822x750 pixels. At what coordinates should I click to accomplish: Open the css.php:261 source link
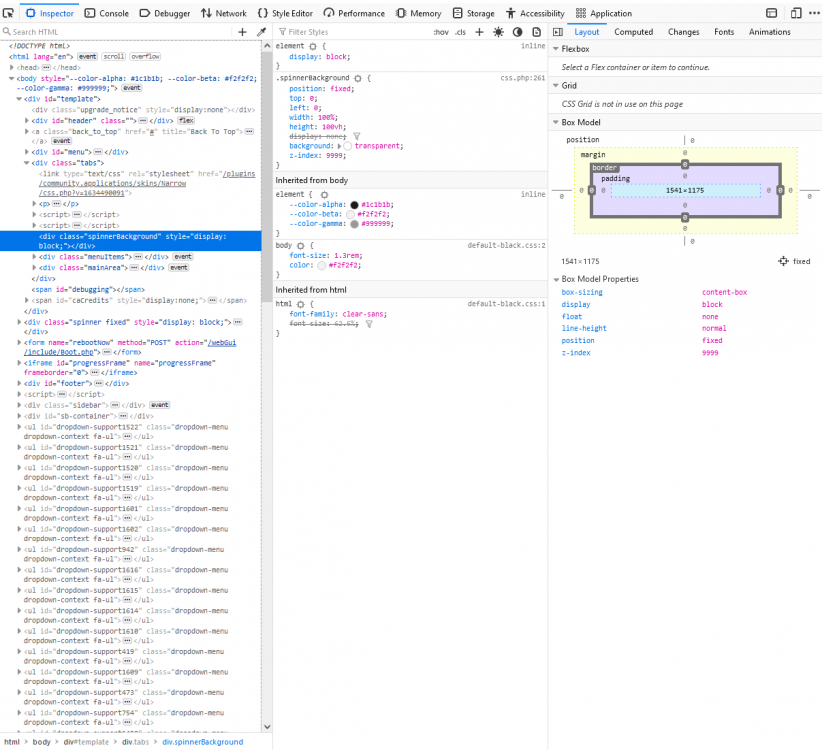pos(523,78)
